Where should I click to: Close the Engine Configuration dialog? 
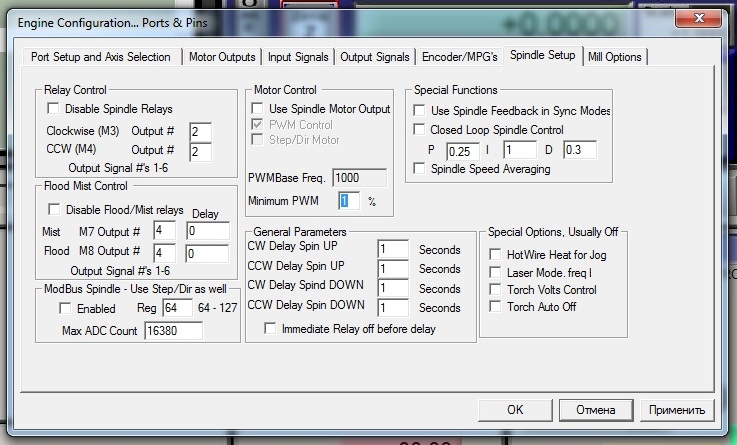(698, 18)
